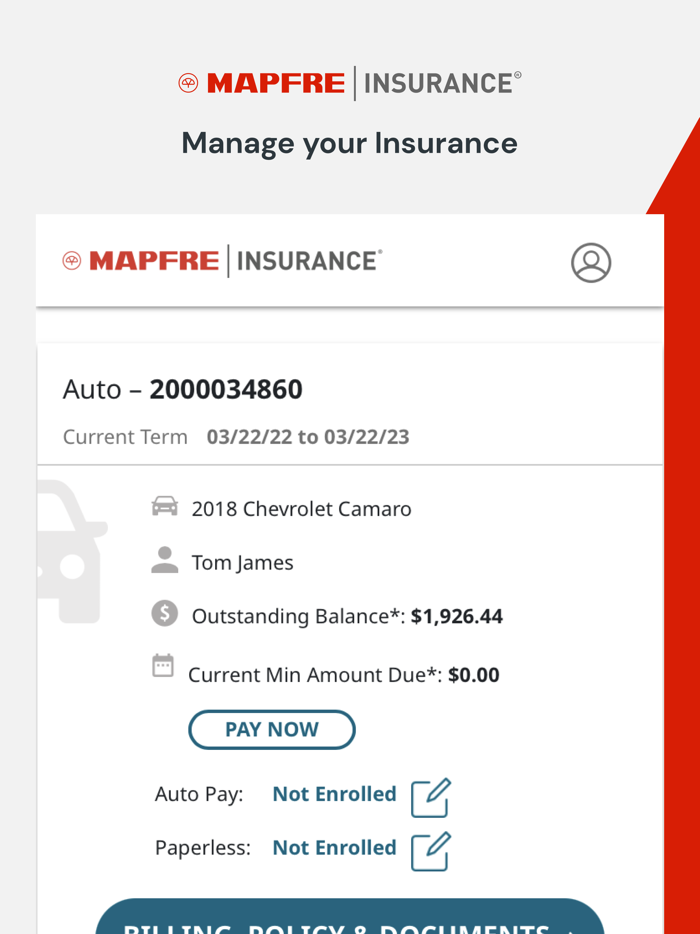
Task: Open the account profile icon in the header
Action: (x=591, y=262)
